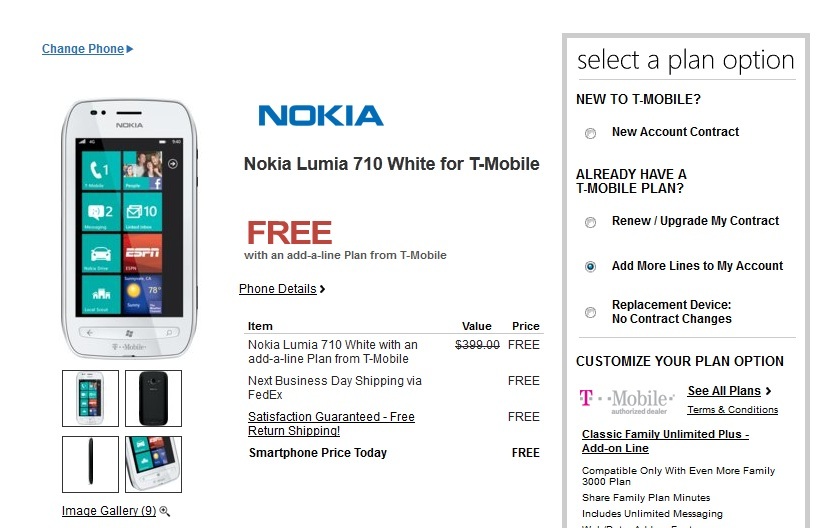Image resolution: width=825 pixels, height=528 pixels.
Task: Open Classic Family Unlimited Plus Add-on Line
Action: click(666, 441)
